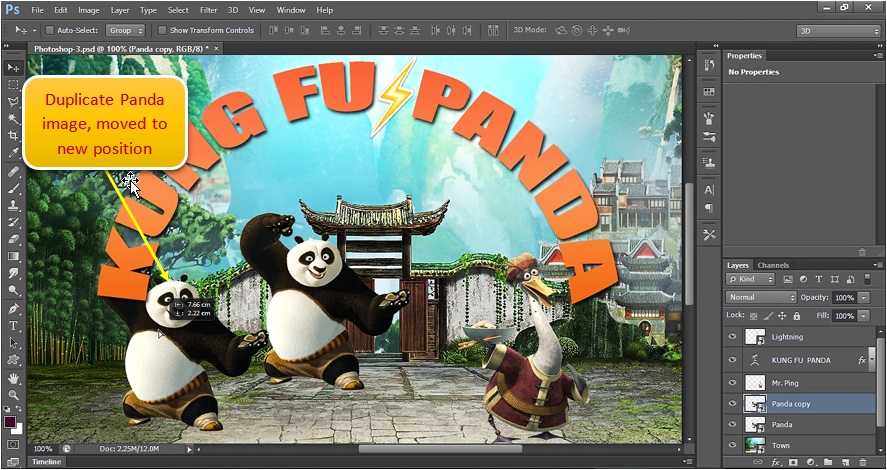Enable Show Transform Controls checkbox
This screenshot has height=470, width=887.
(x=162, y=31)
